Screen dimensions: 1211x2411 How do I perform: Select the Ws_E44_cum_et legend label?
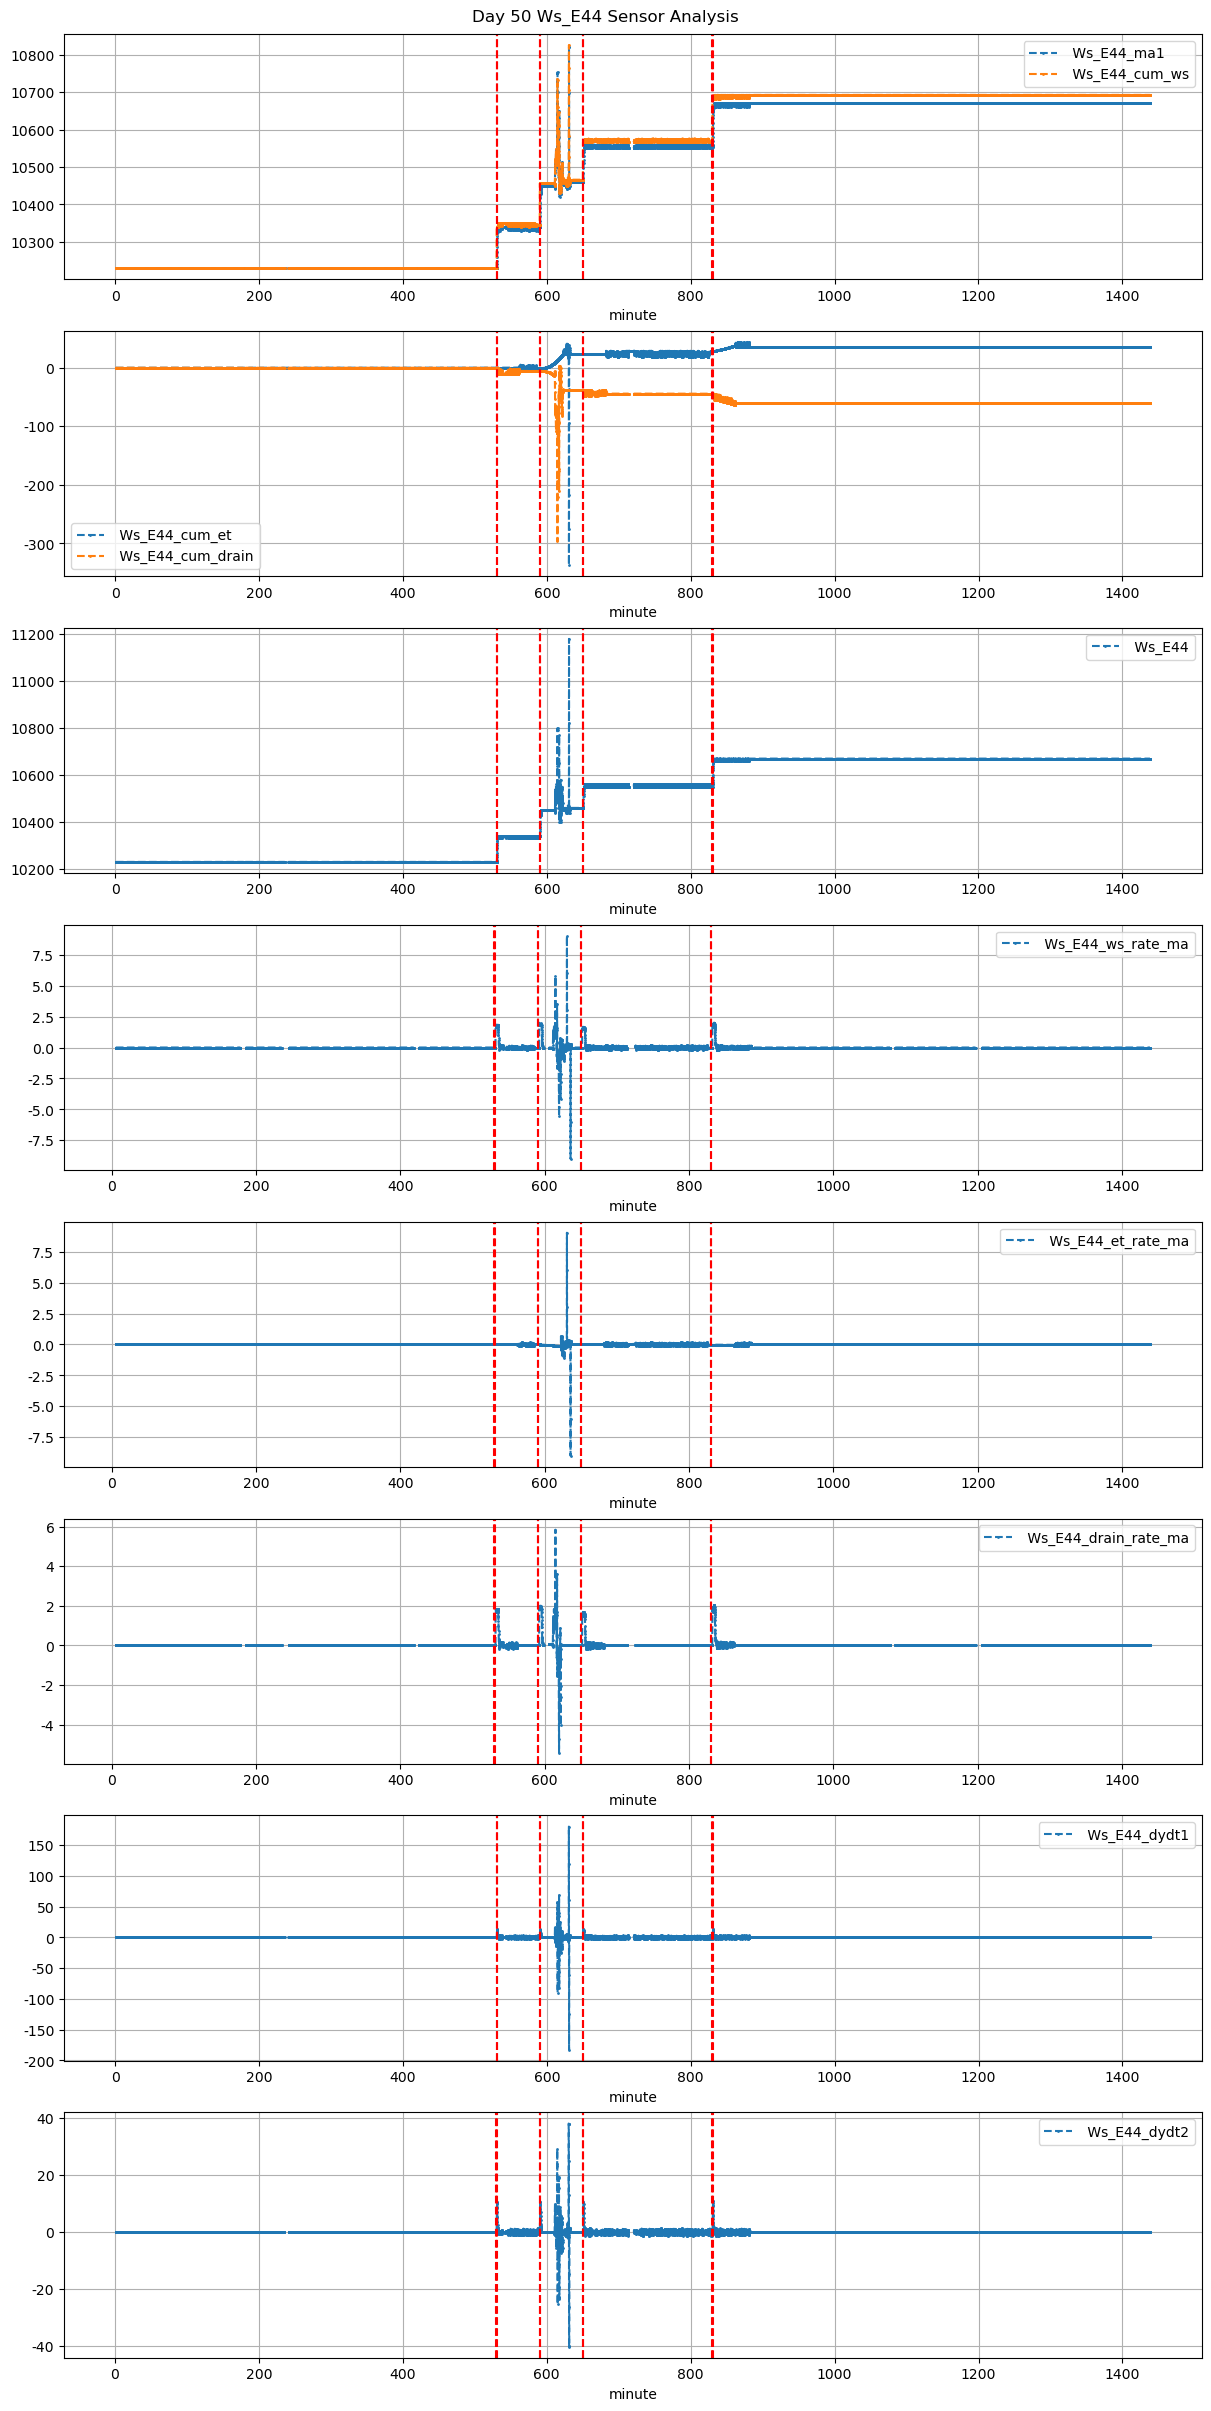pos(175,535)
